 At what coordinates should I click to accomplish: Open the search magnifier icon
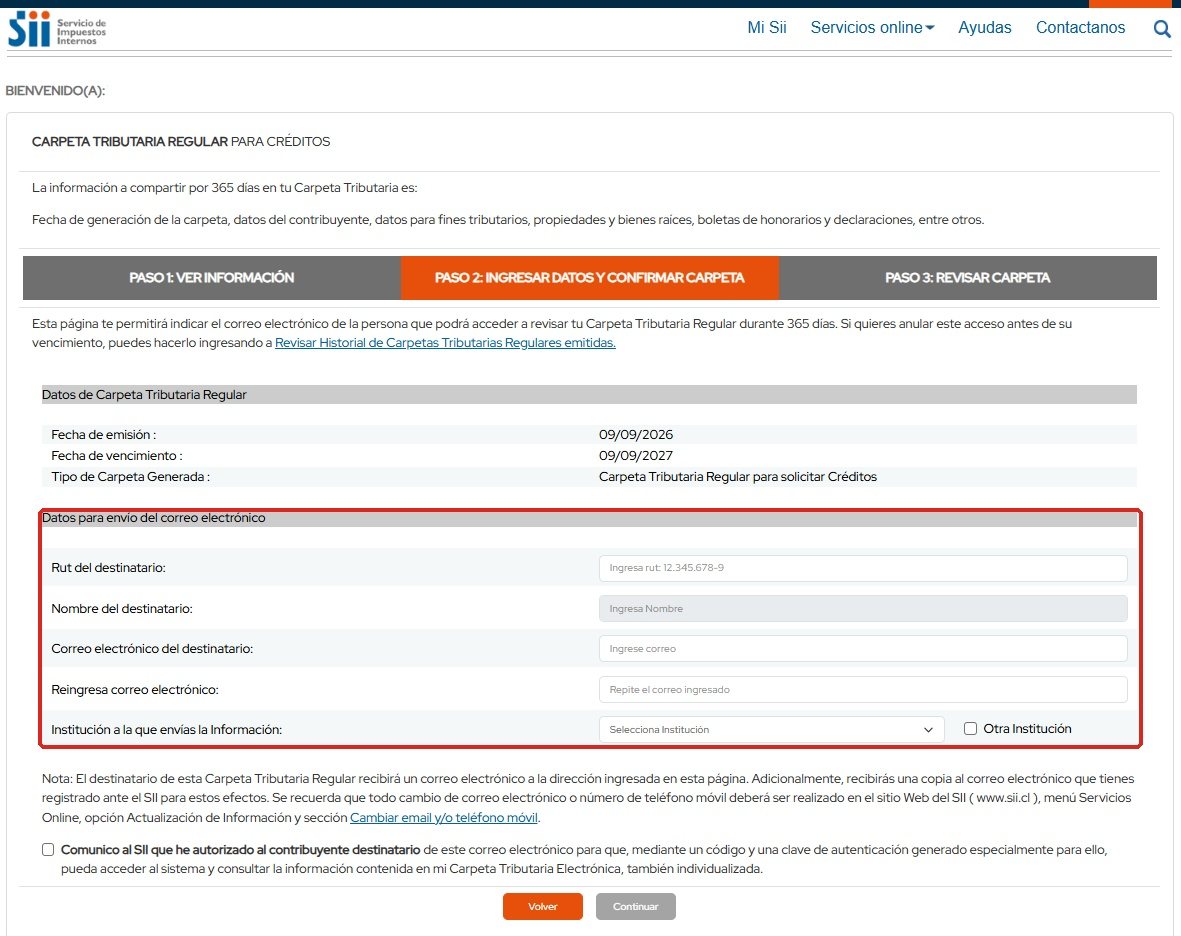point(1162,29)
